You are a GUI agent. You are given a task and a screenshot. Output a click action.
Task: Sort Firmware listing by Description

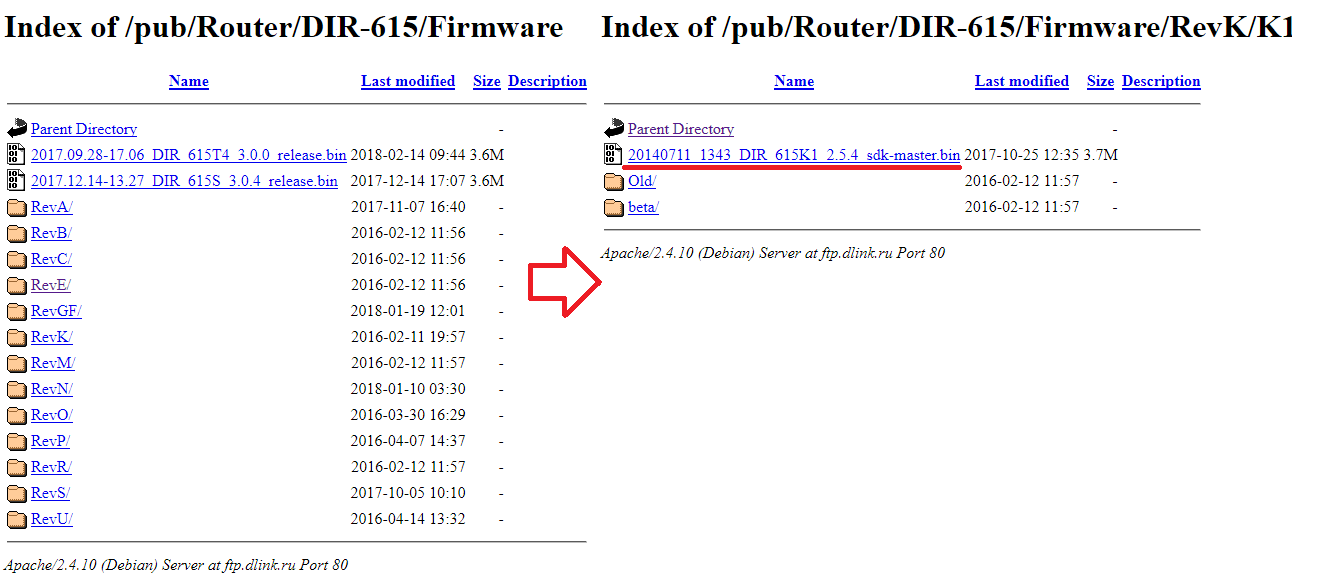coord(547,82)
